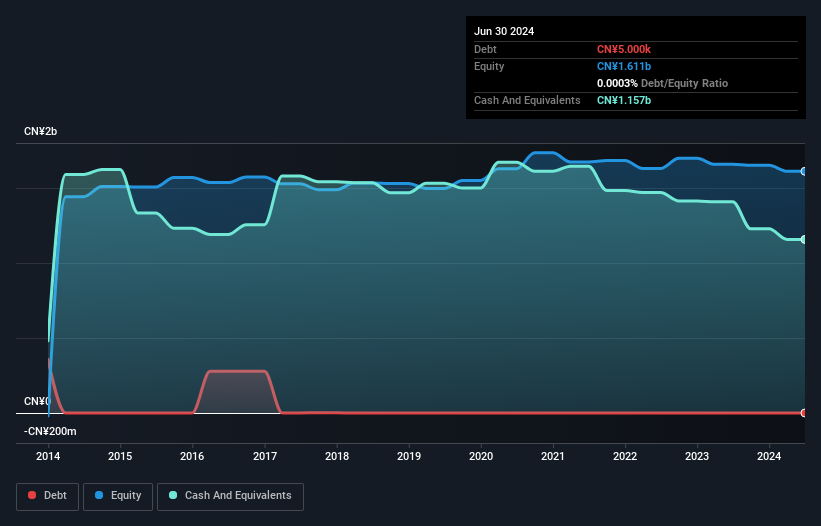Click Cash And Equivalents label in tooltip
Image resolution: width=821 pixels, height=526 pixels.
point(527,100)
